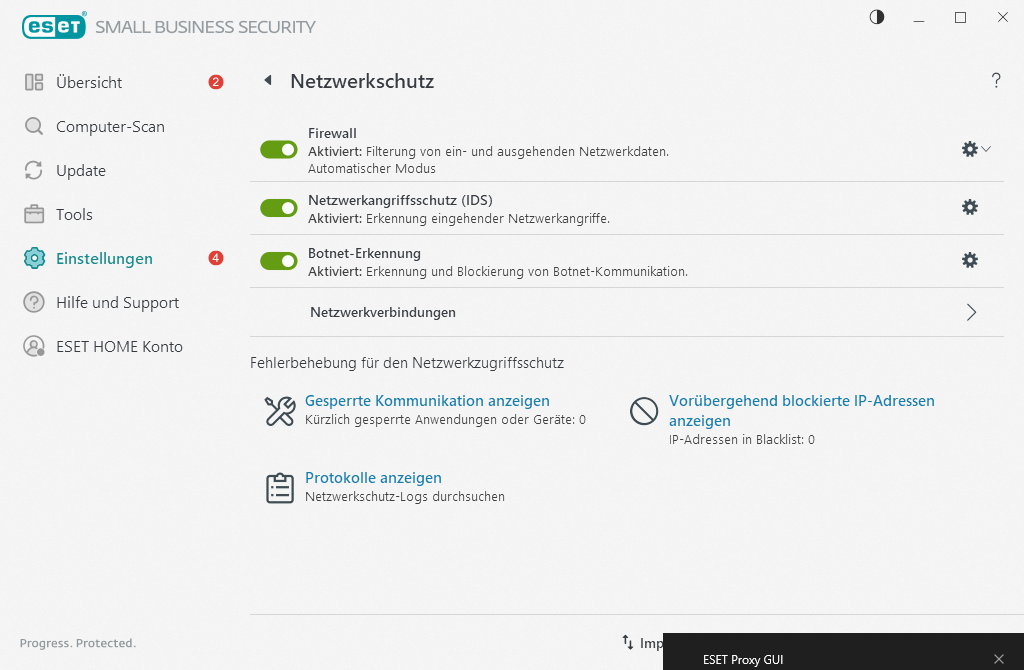Screen dimensions: 1024x670
Task: Open Netzwerkangriffsschutz (IDS) gear settings
Action: point(968,207)
